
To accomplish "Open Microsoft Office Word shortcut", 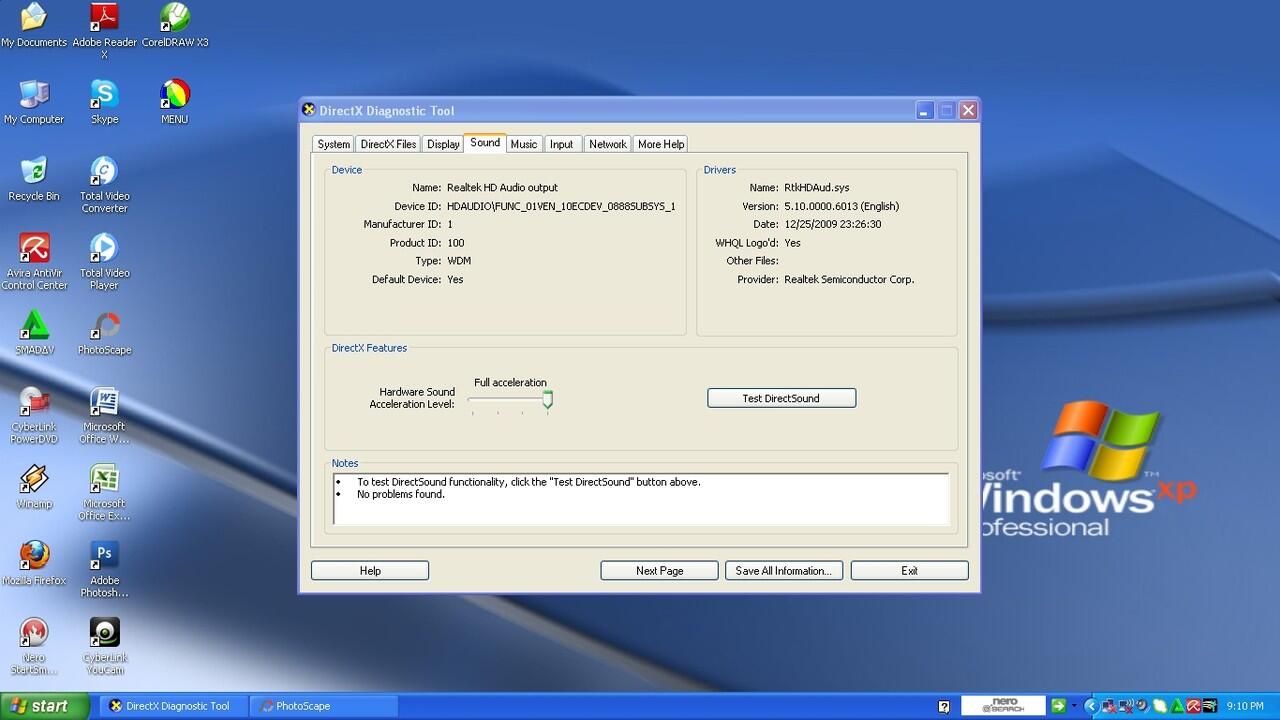I will pos(104,415).
